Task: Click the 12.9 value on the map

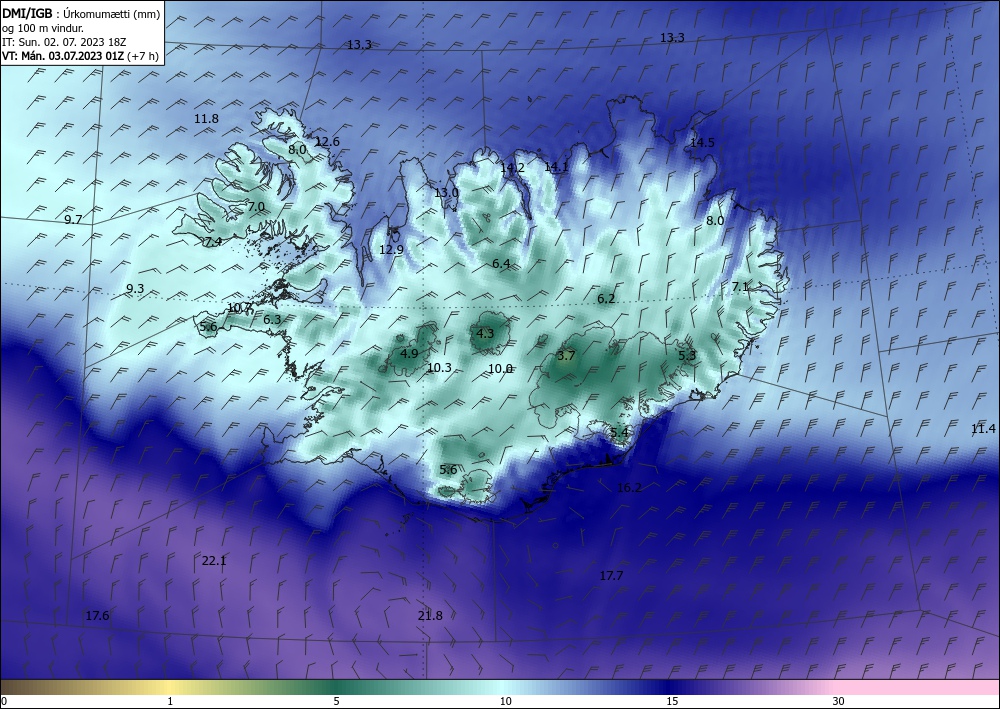Action: [x=391, y=249]
